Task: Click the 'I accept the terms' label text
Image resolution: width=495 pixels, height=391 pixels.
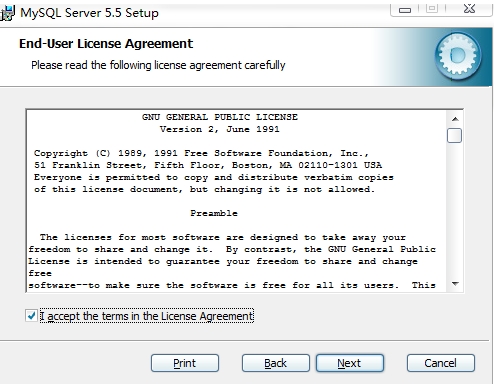Action: (147, 316)
